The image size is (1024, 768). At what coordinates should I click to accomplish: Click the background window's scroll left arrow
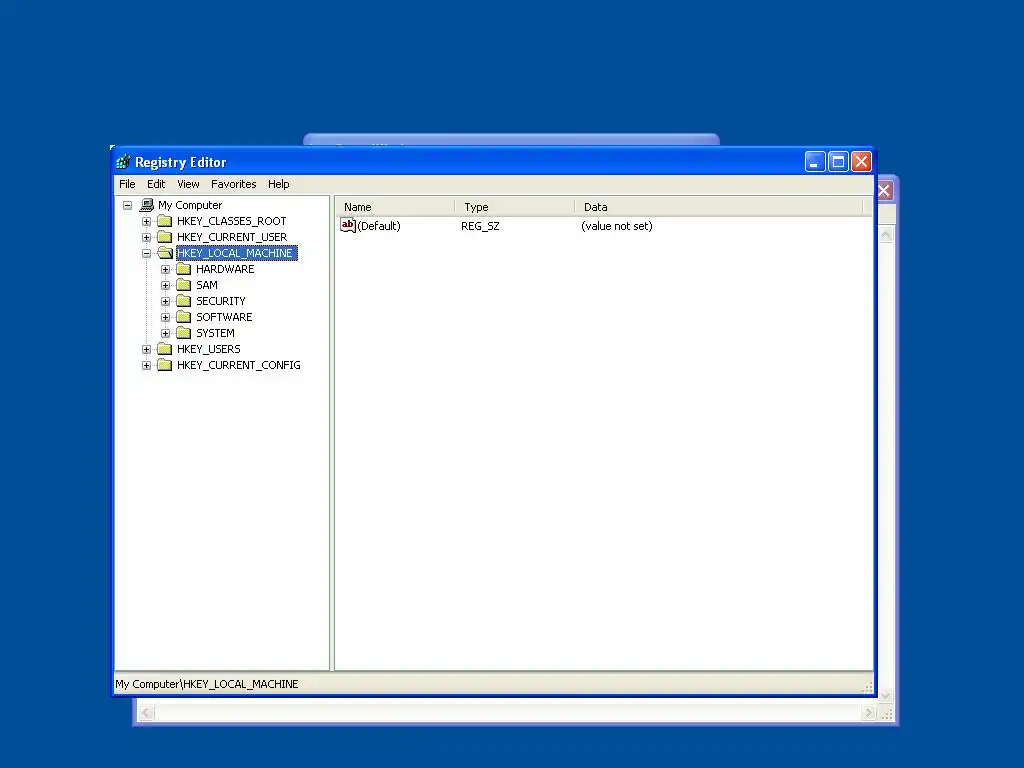(146, 713)
